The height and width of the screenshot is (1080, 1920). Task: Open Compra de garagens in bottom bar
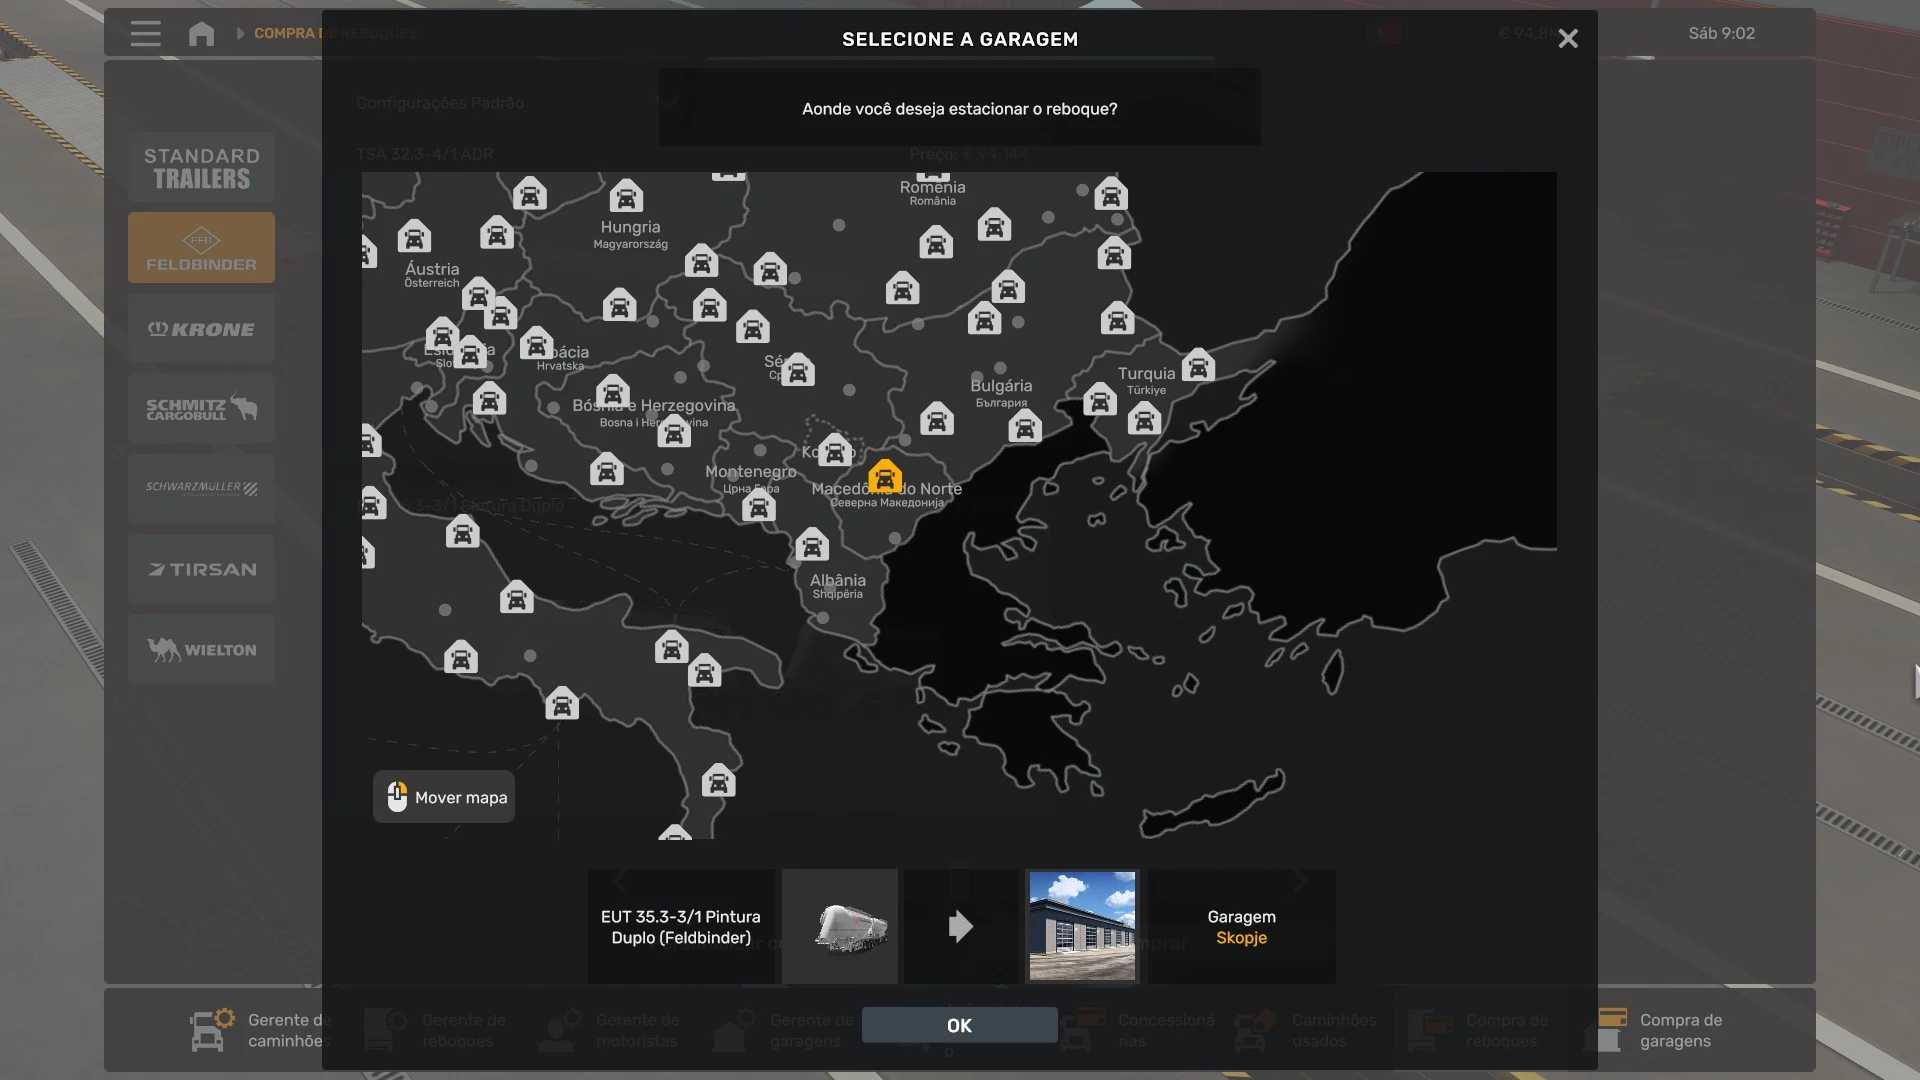pyautogui.click(x=1680, y=1030)
